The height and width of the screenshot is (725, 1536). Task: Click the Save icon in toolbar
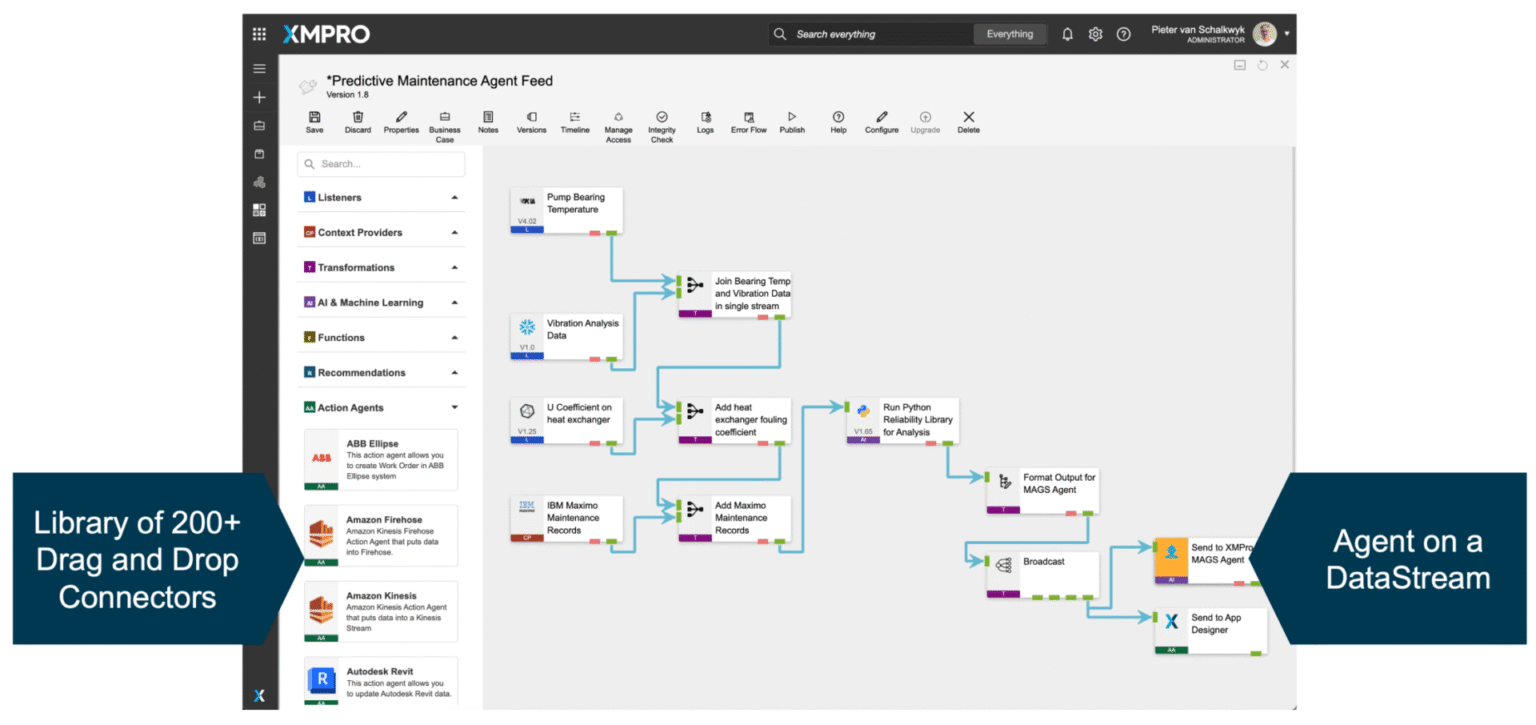pos(314,118)
